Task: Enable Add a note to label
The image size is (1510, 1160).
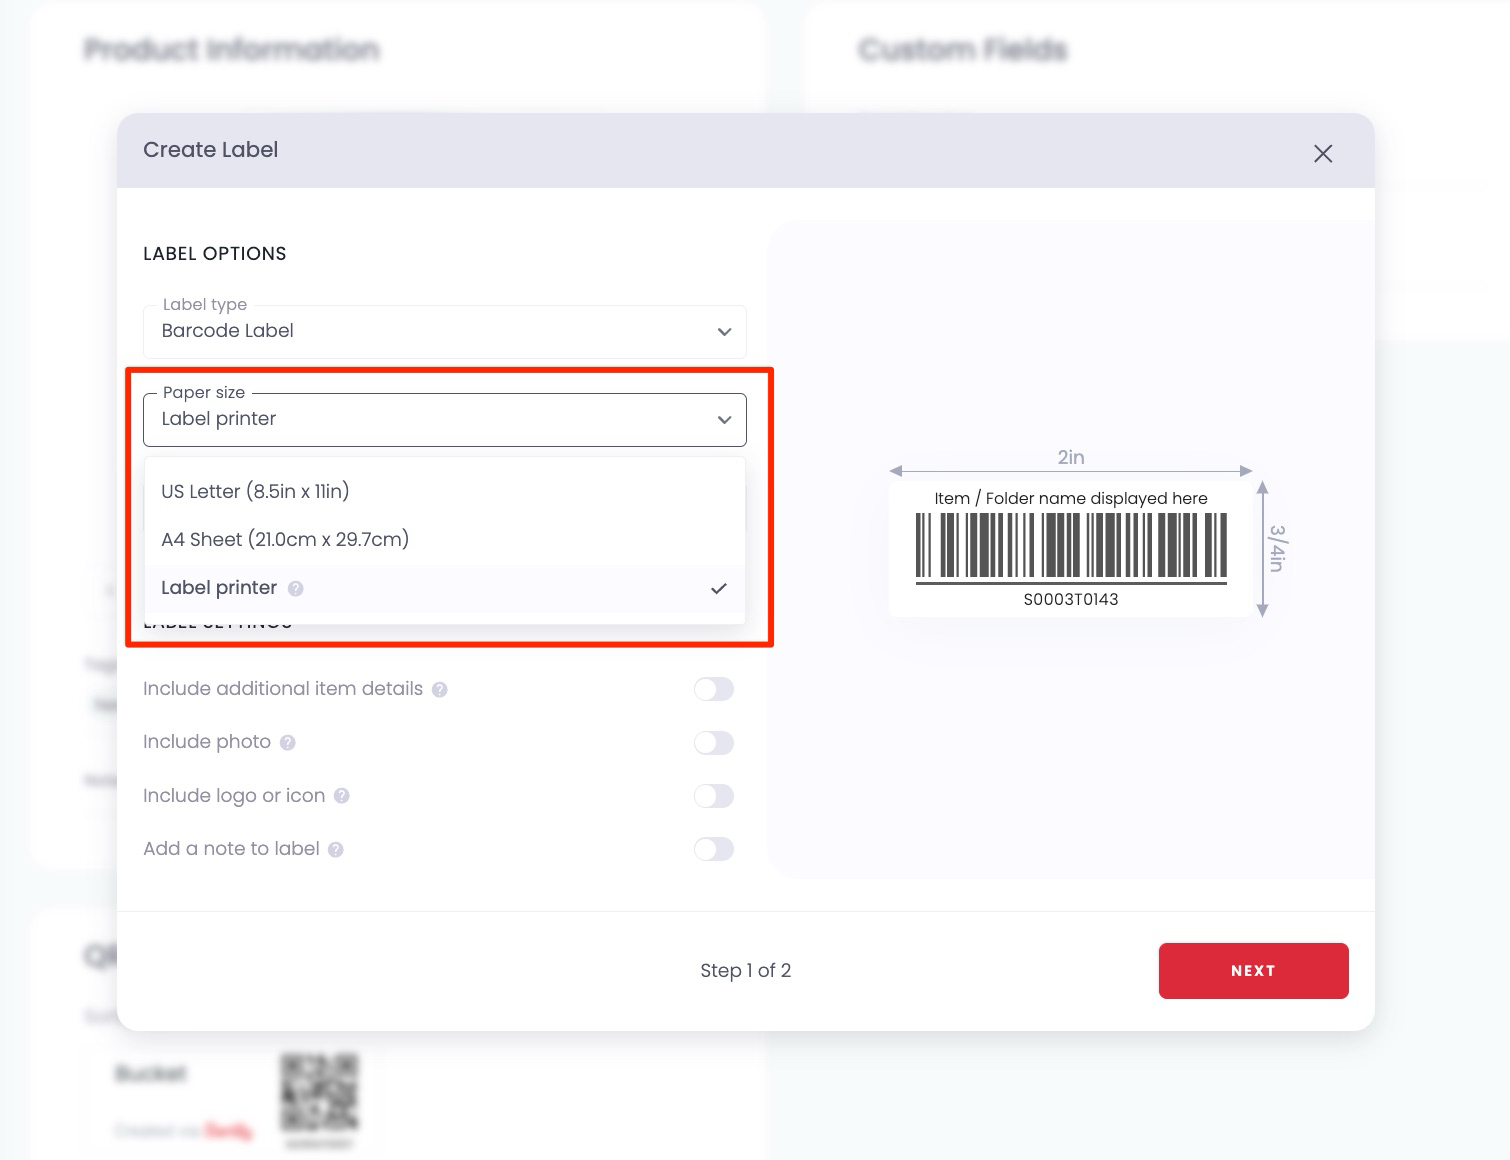Action: click(x=713, y=849)
